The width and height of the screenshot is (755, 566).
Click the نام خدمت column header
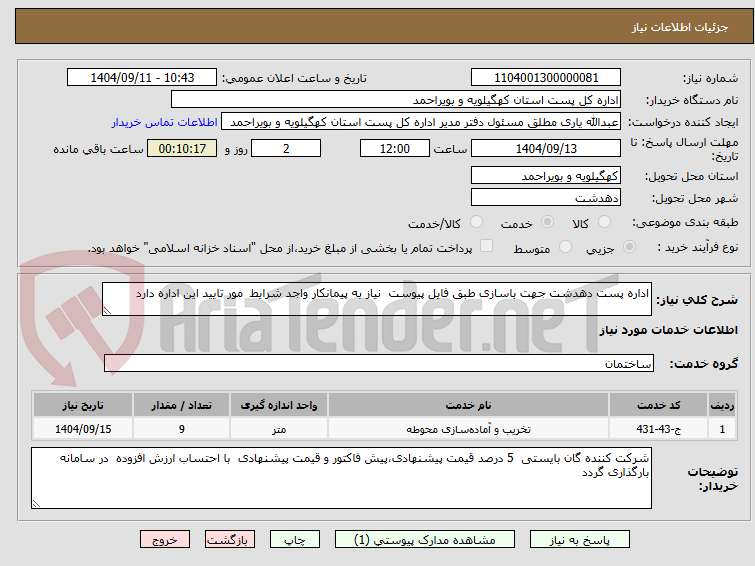tap(468, 405)
